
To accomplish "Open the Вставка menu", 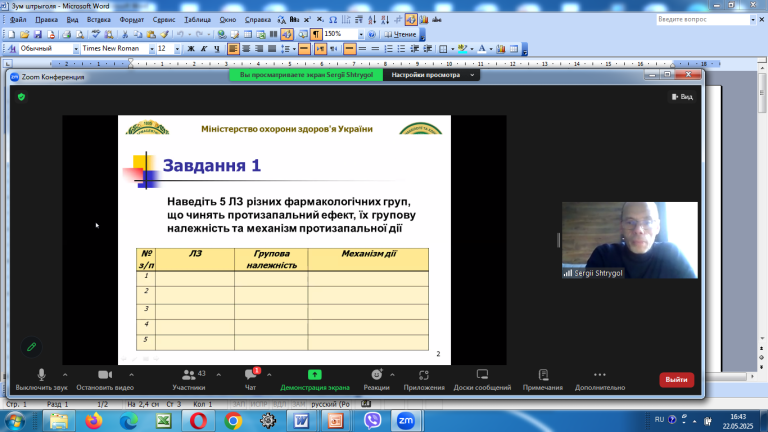I will 98,20.
